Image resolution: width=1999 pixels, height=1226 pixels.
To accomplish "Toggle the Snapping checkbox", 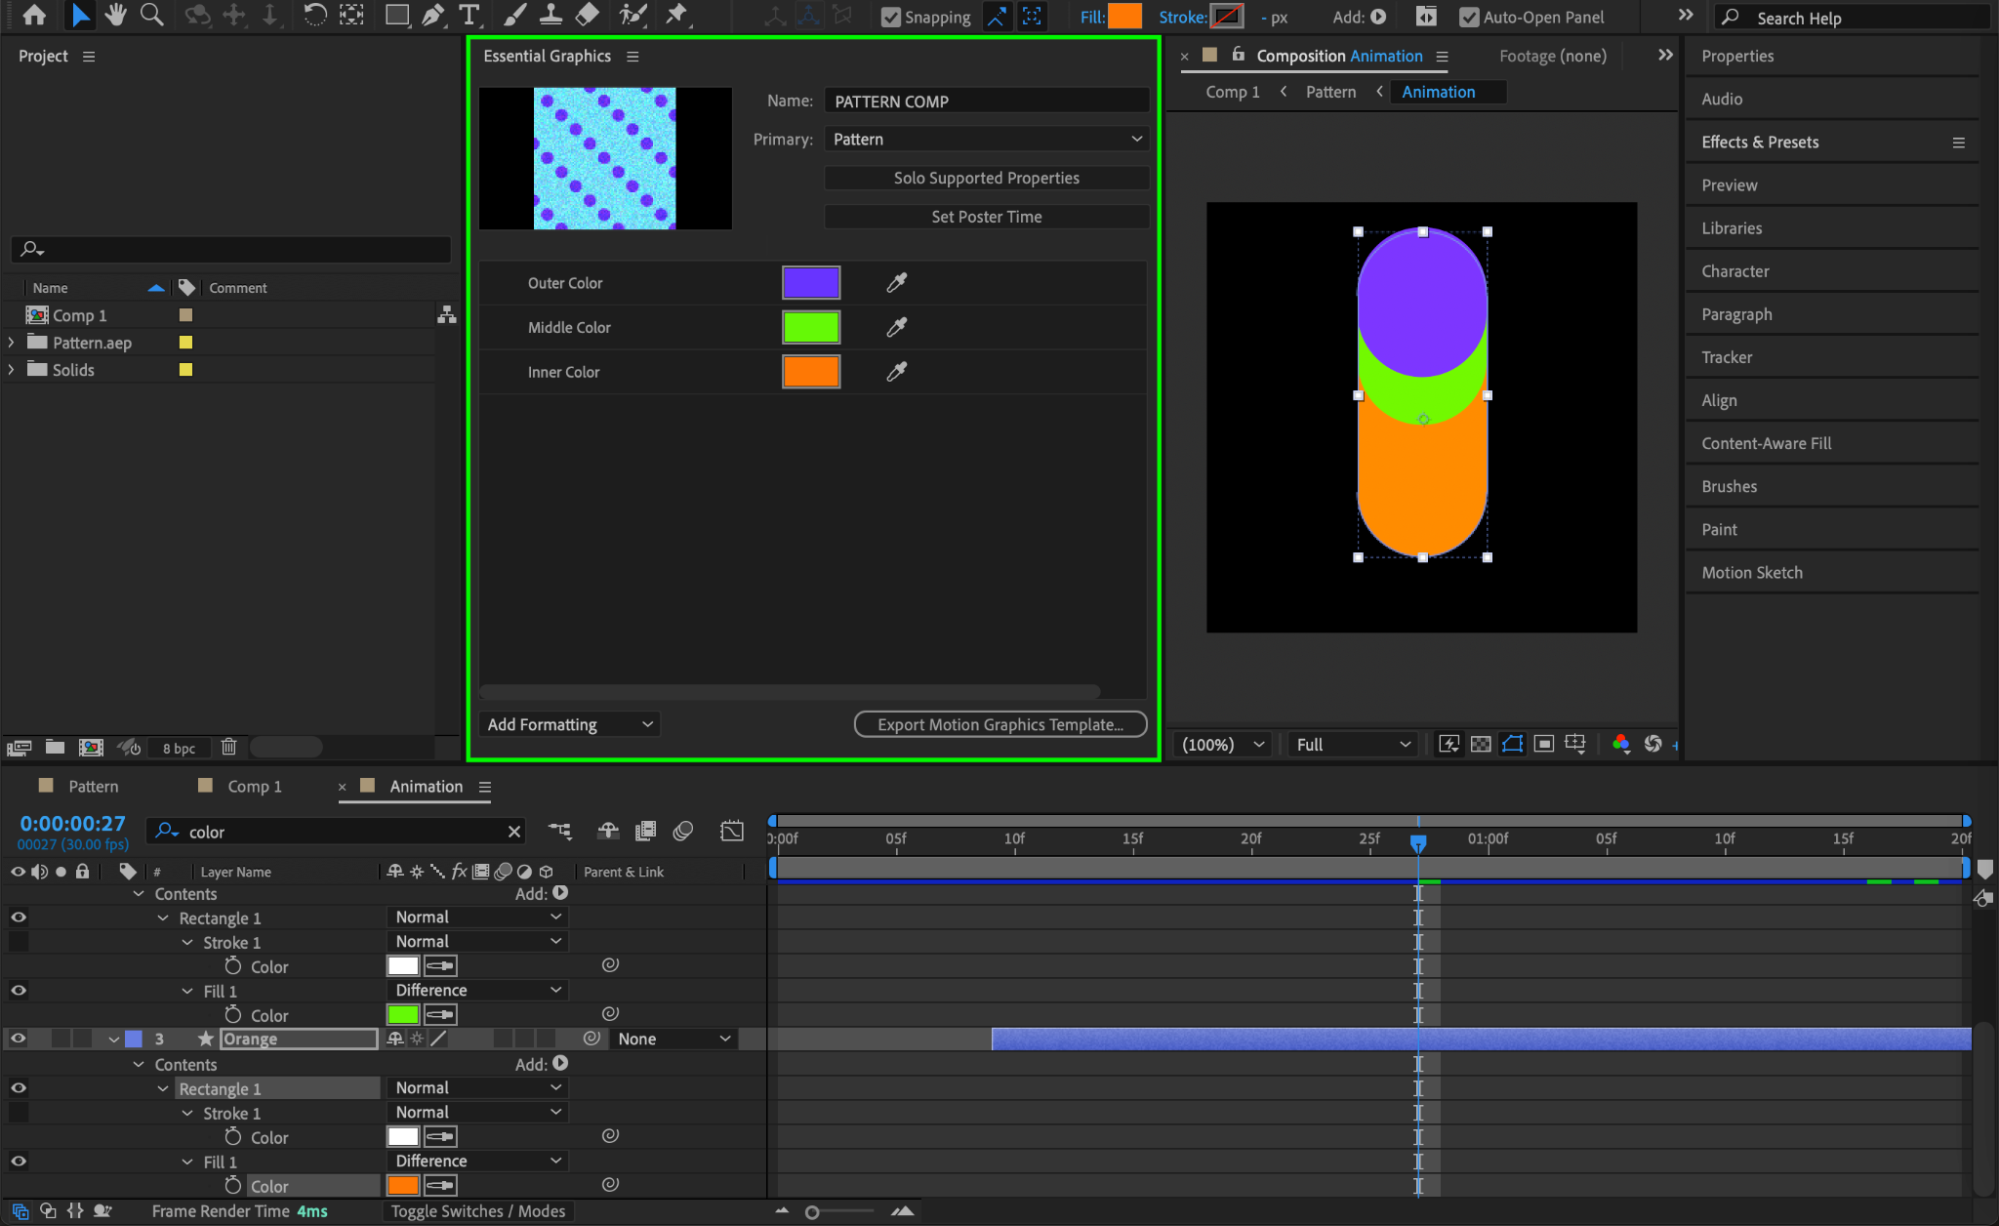I will [x=890, y=17].
